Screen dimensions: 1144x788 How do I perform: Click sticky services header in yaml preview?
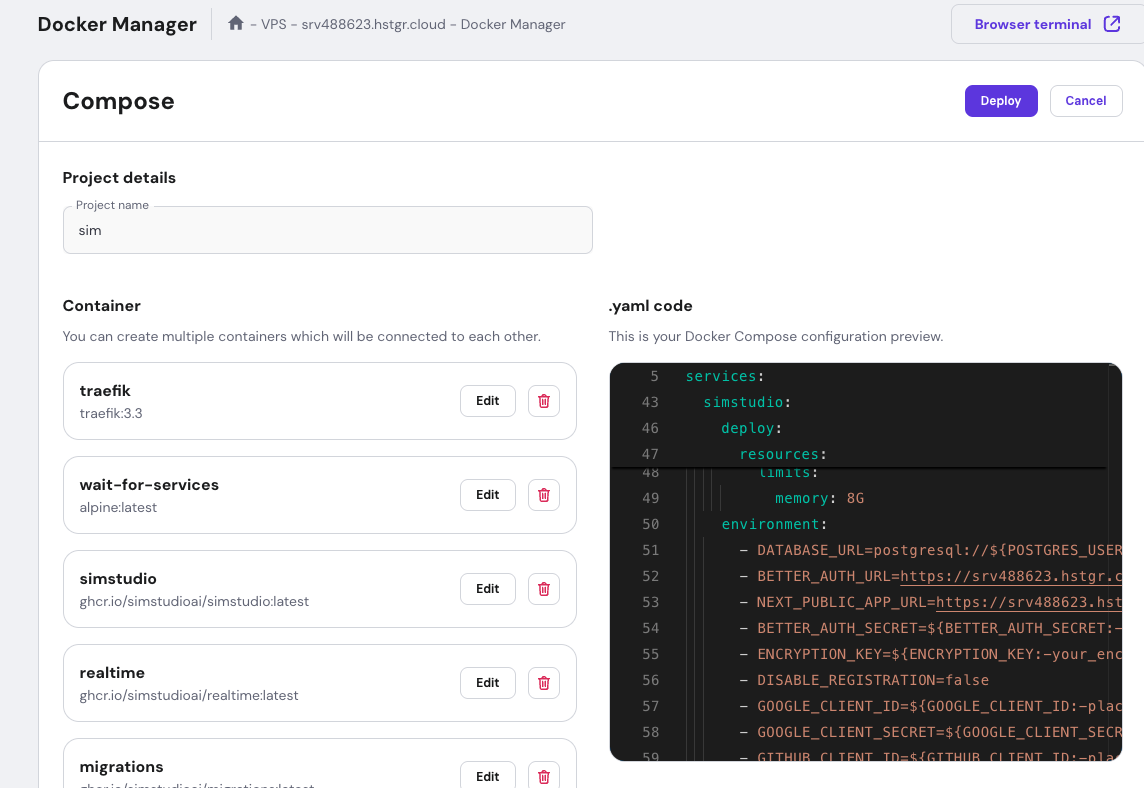click(721, 376)
